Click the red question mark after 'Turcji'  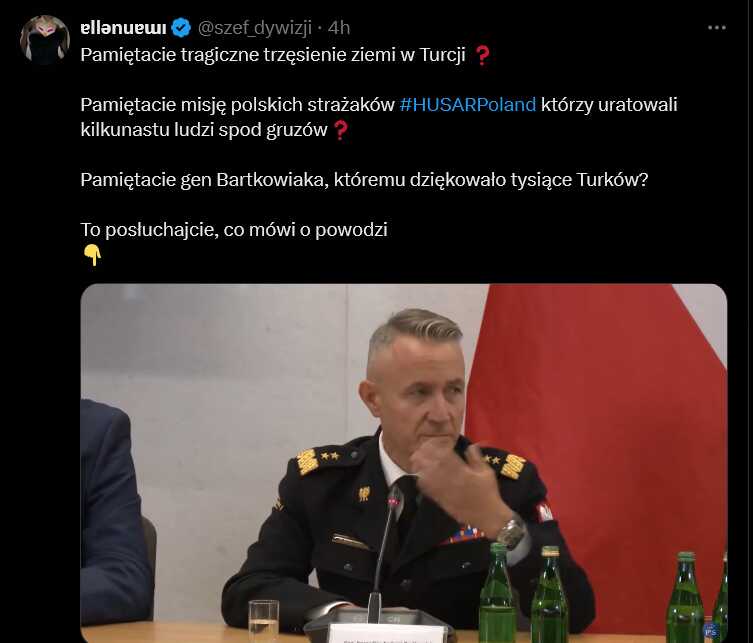(x=482, y=55)
